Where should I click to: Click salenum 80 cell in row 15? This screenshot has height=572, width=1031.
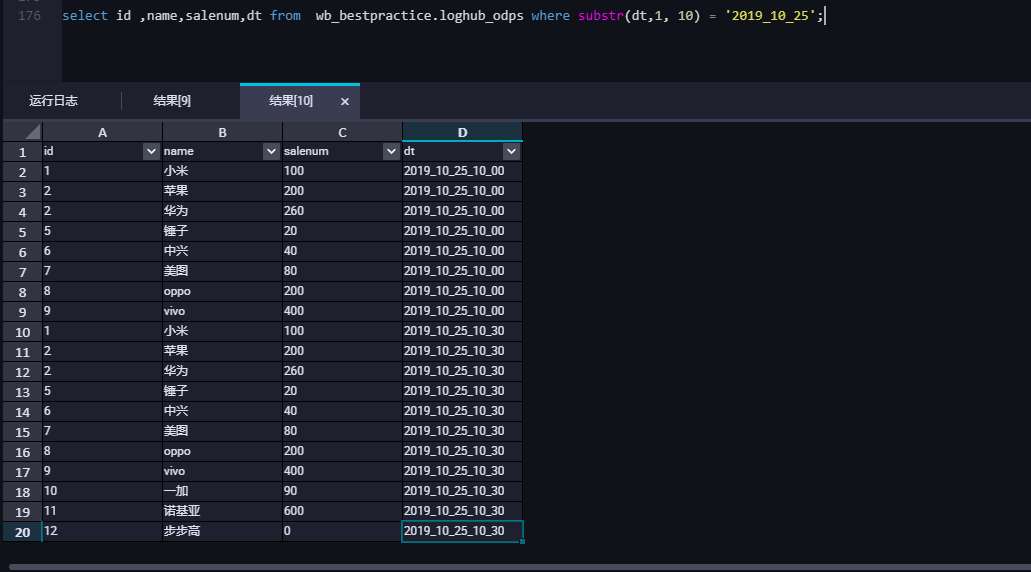pos(342,431)
